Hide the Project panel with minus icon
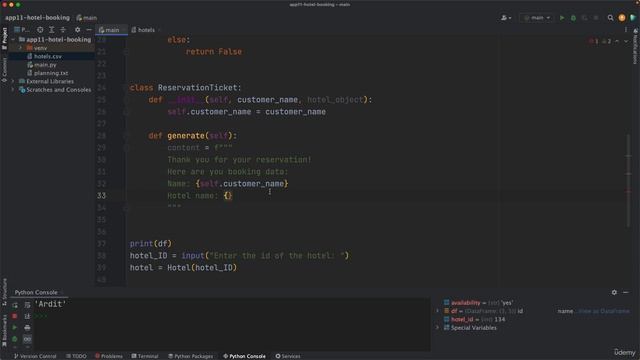This screenshot has width=640, height=360. 89,30
